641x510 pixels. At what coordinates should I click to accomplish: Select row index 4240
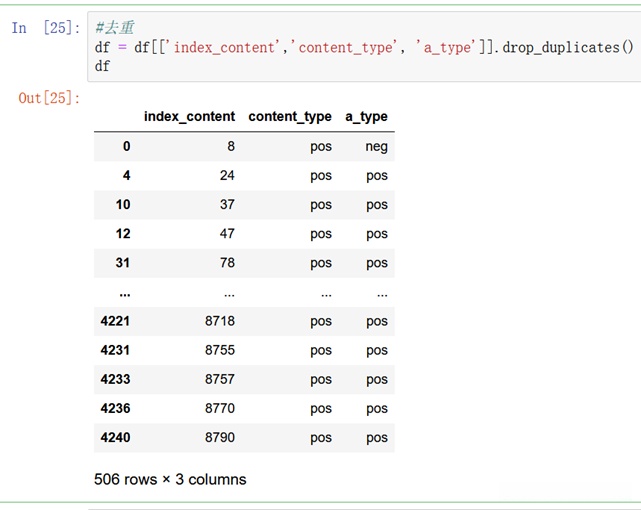click(115, 437)
